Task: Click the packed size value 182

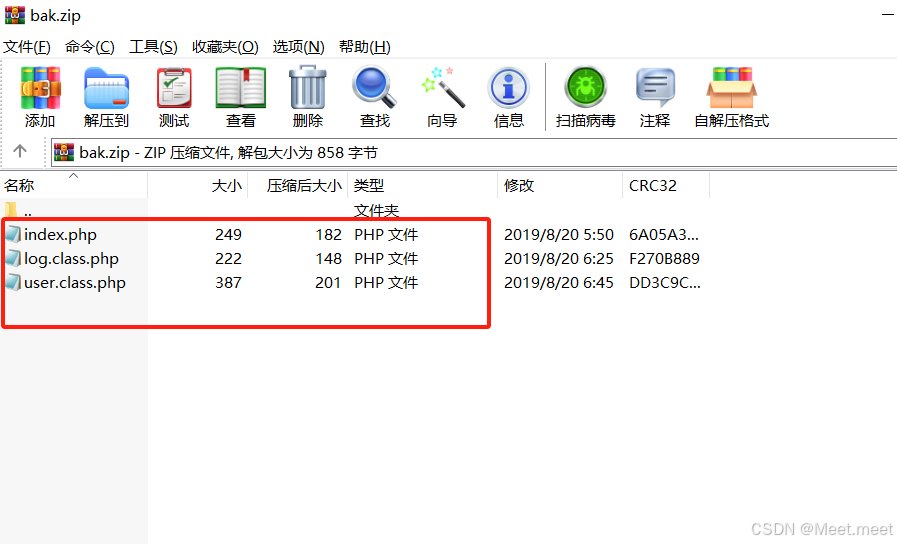Action: [x=328, y=235]
